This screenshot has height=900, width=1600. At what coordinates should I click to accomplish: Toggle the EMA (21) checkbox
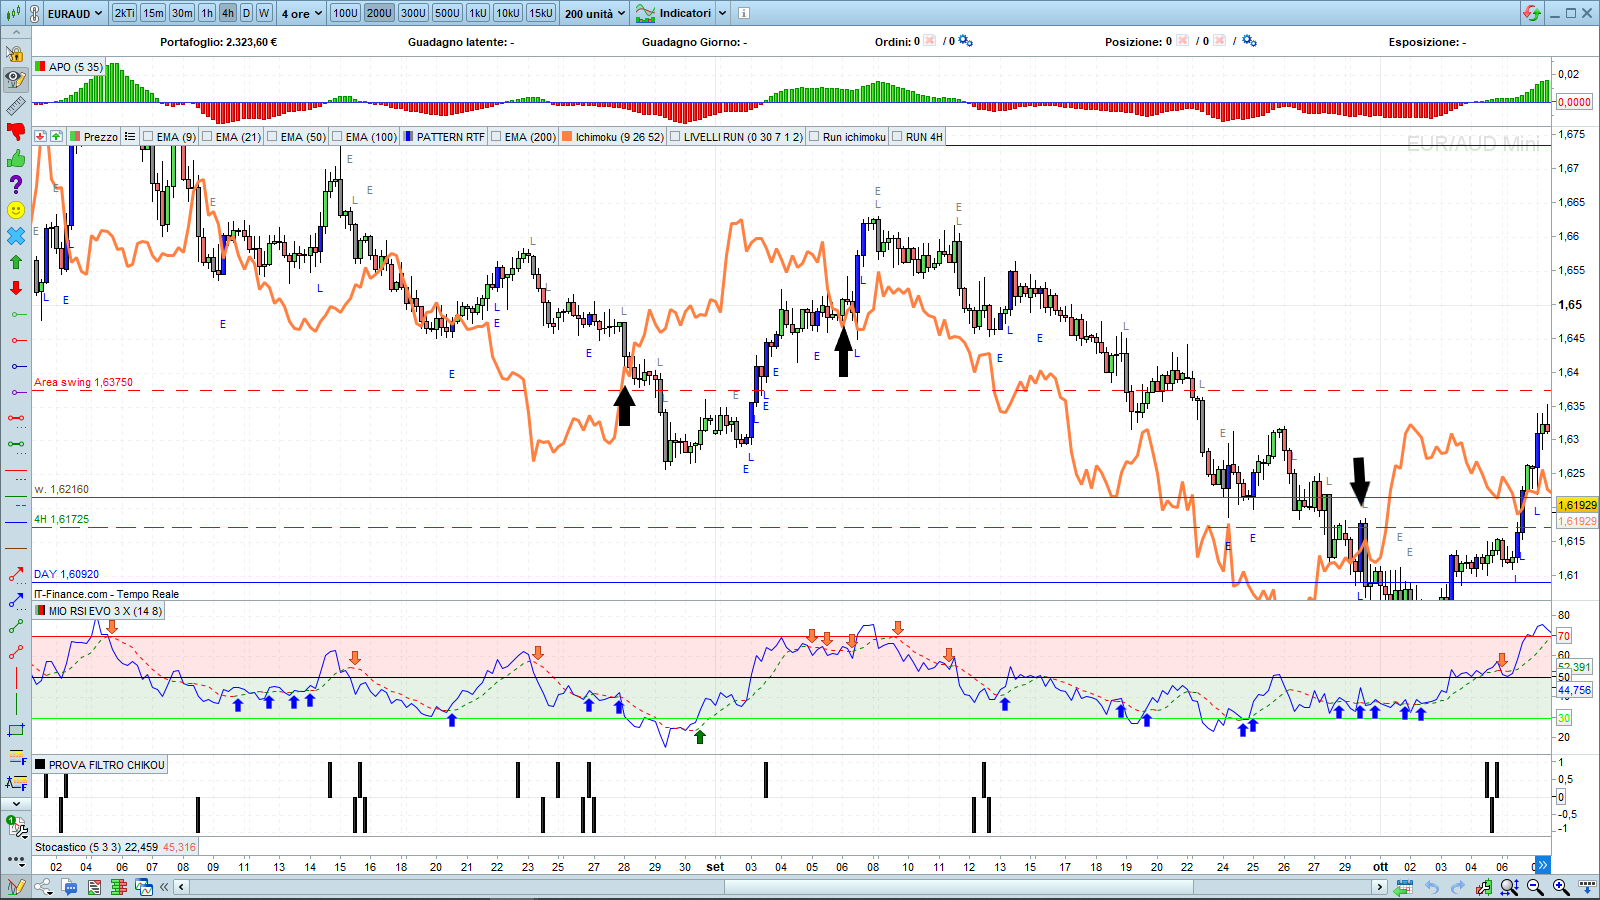[207, 137]
